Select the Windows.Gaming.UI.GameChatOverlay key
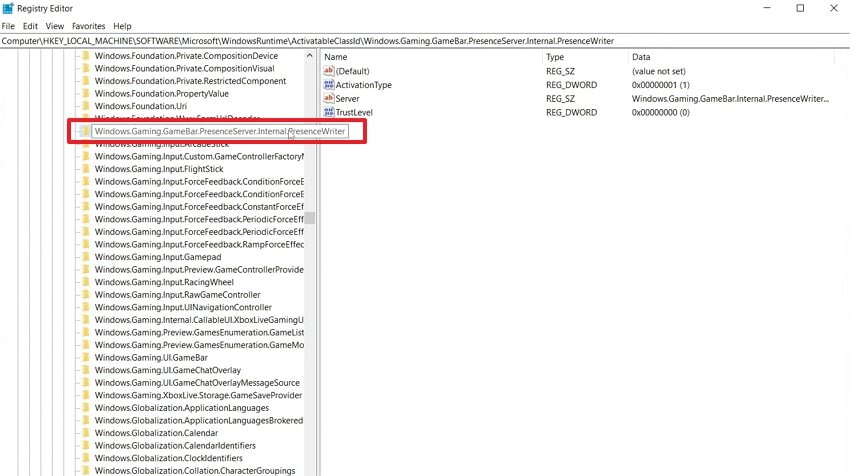Screen dimensions: 850x476 tap(168, 370)
